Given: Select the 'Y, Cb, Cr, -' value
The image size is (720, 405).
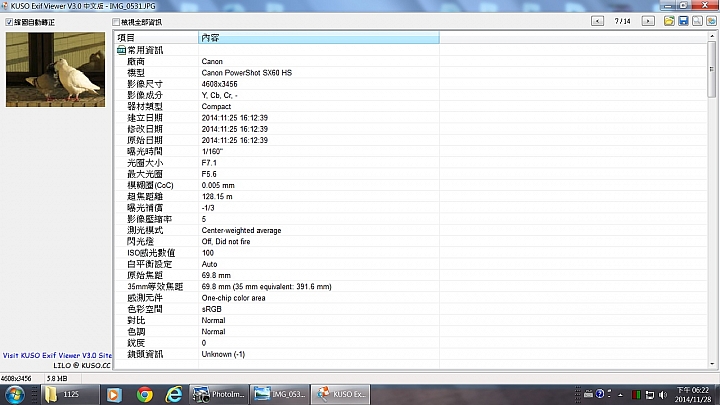Looking at the screenshot, I should [x=219, y=95].
